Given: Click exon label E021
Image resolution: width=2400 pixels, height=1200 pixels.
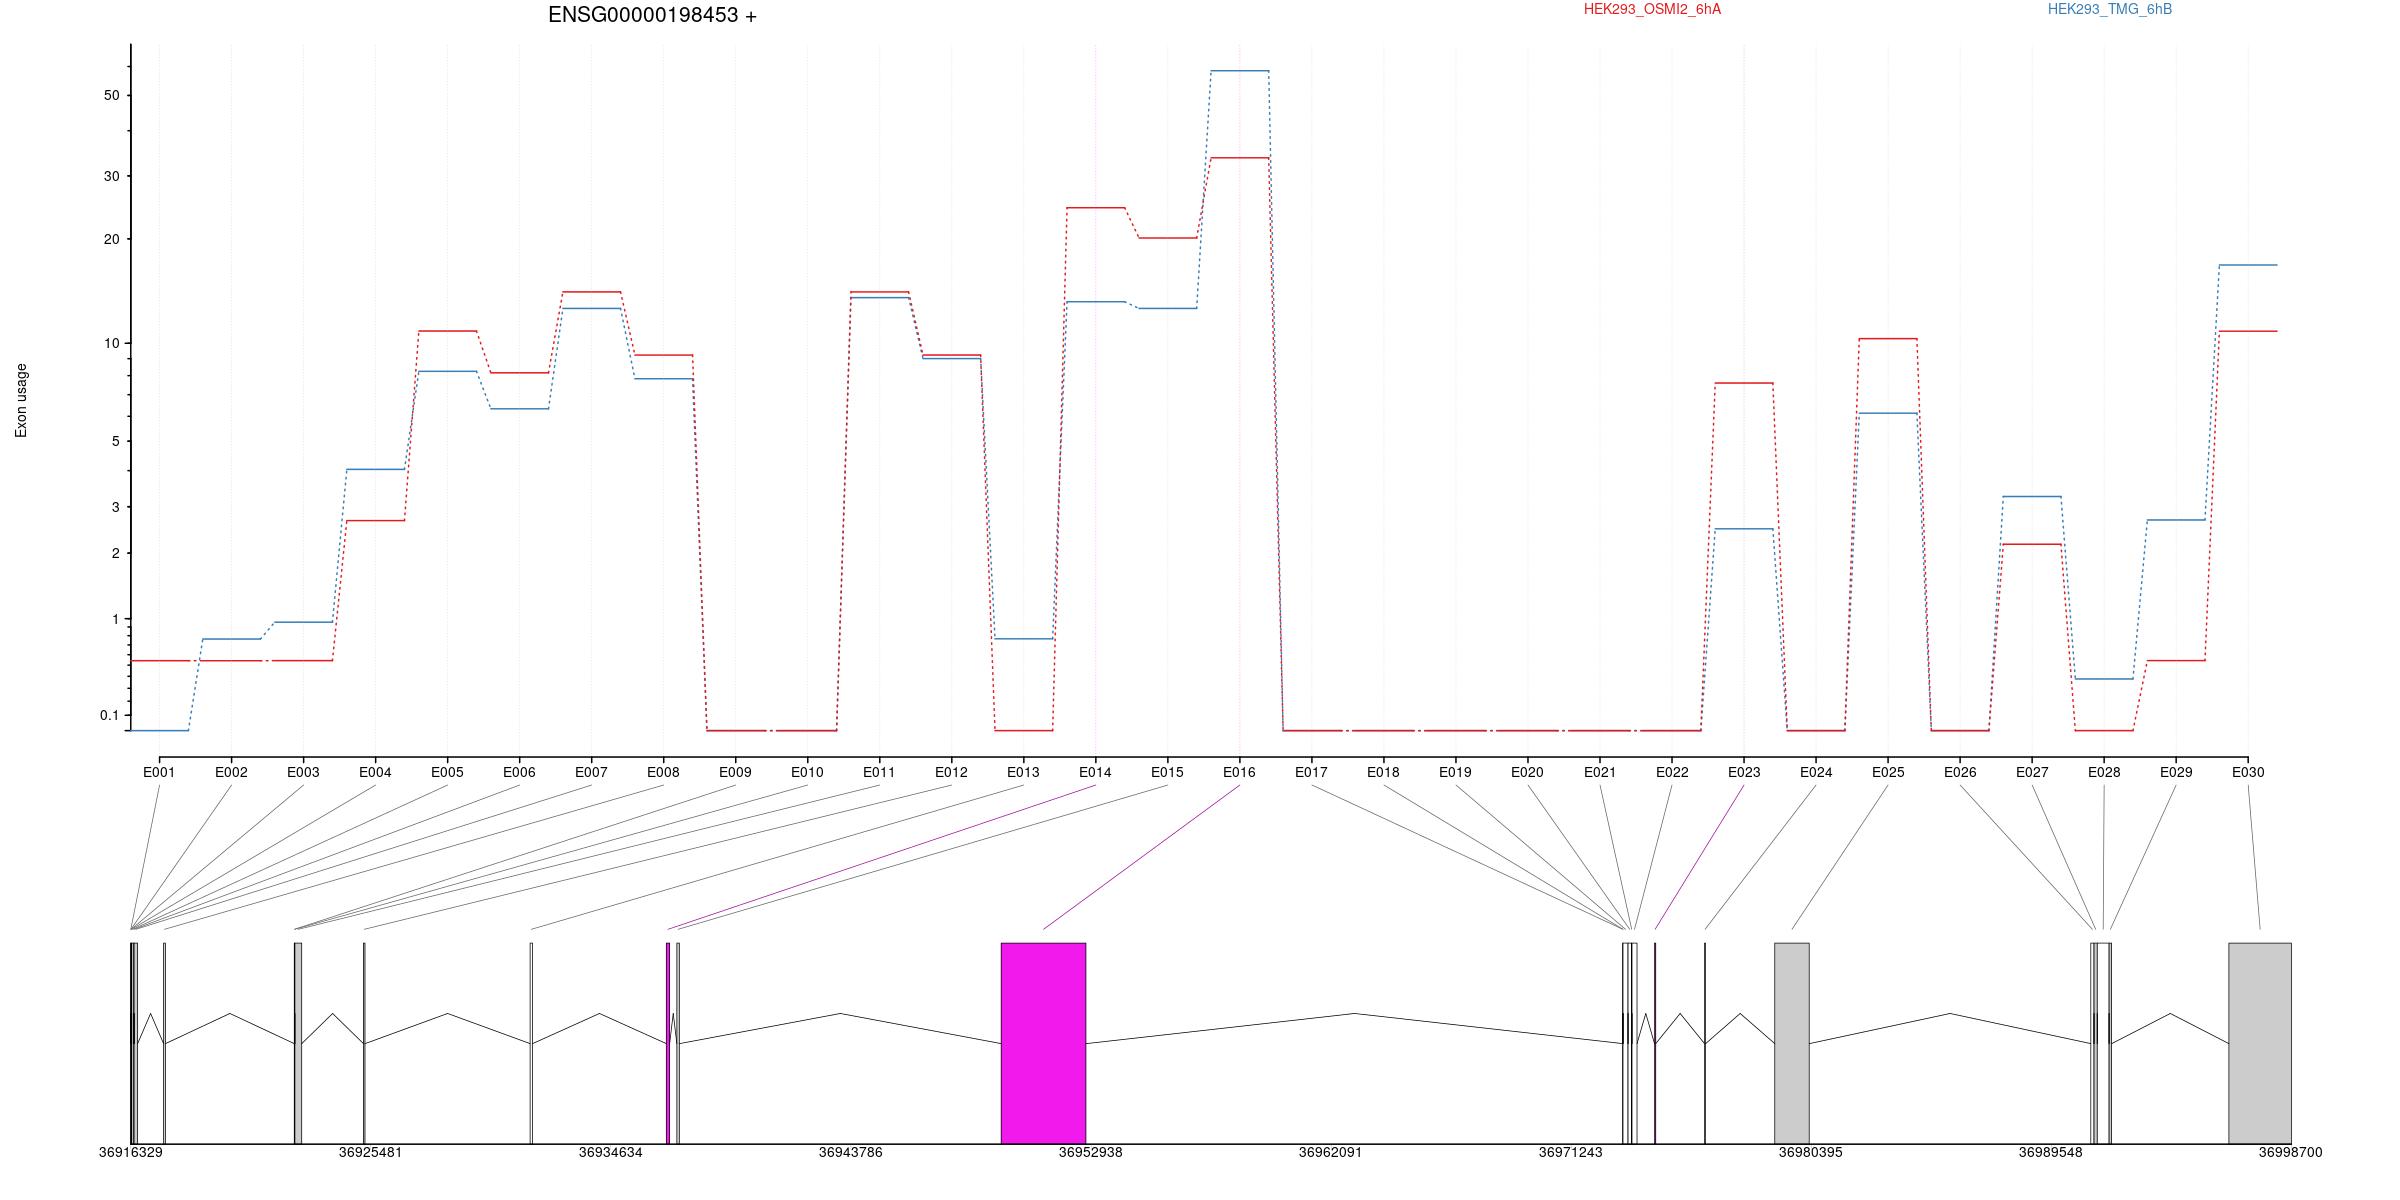Looking at the screenshot, I should click(x=1599, y=772).
